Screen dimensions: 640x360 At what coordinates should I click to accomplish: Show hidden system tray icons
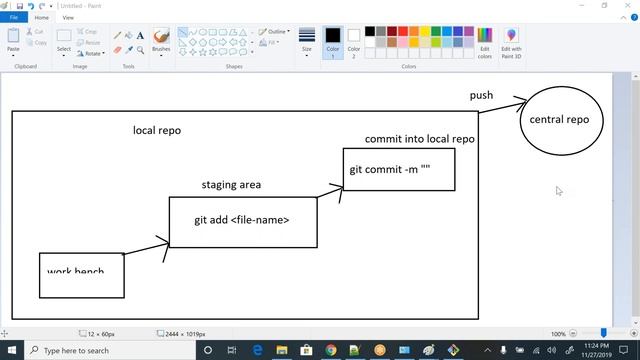[x=487, y=350]
